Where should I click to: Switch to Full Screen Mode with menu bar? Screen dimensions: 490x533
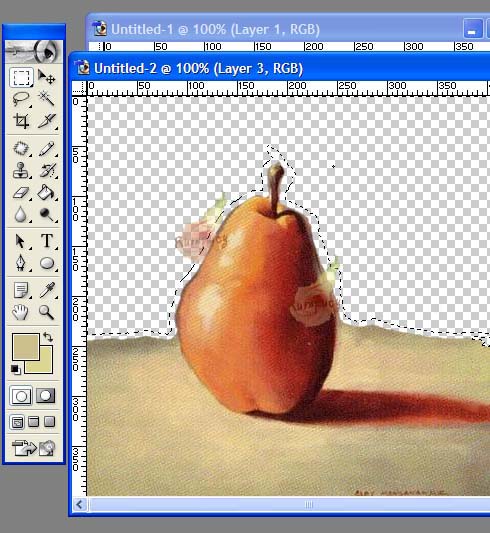coord(33,422)
